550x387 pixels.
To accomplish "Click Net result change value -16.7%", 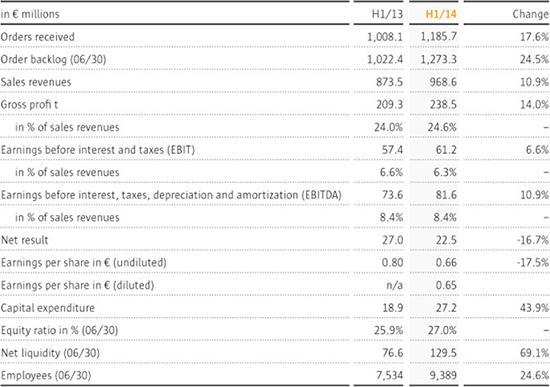I will point(533,240).
